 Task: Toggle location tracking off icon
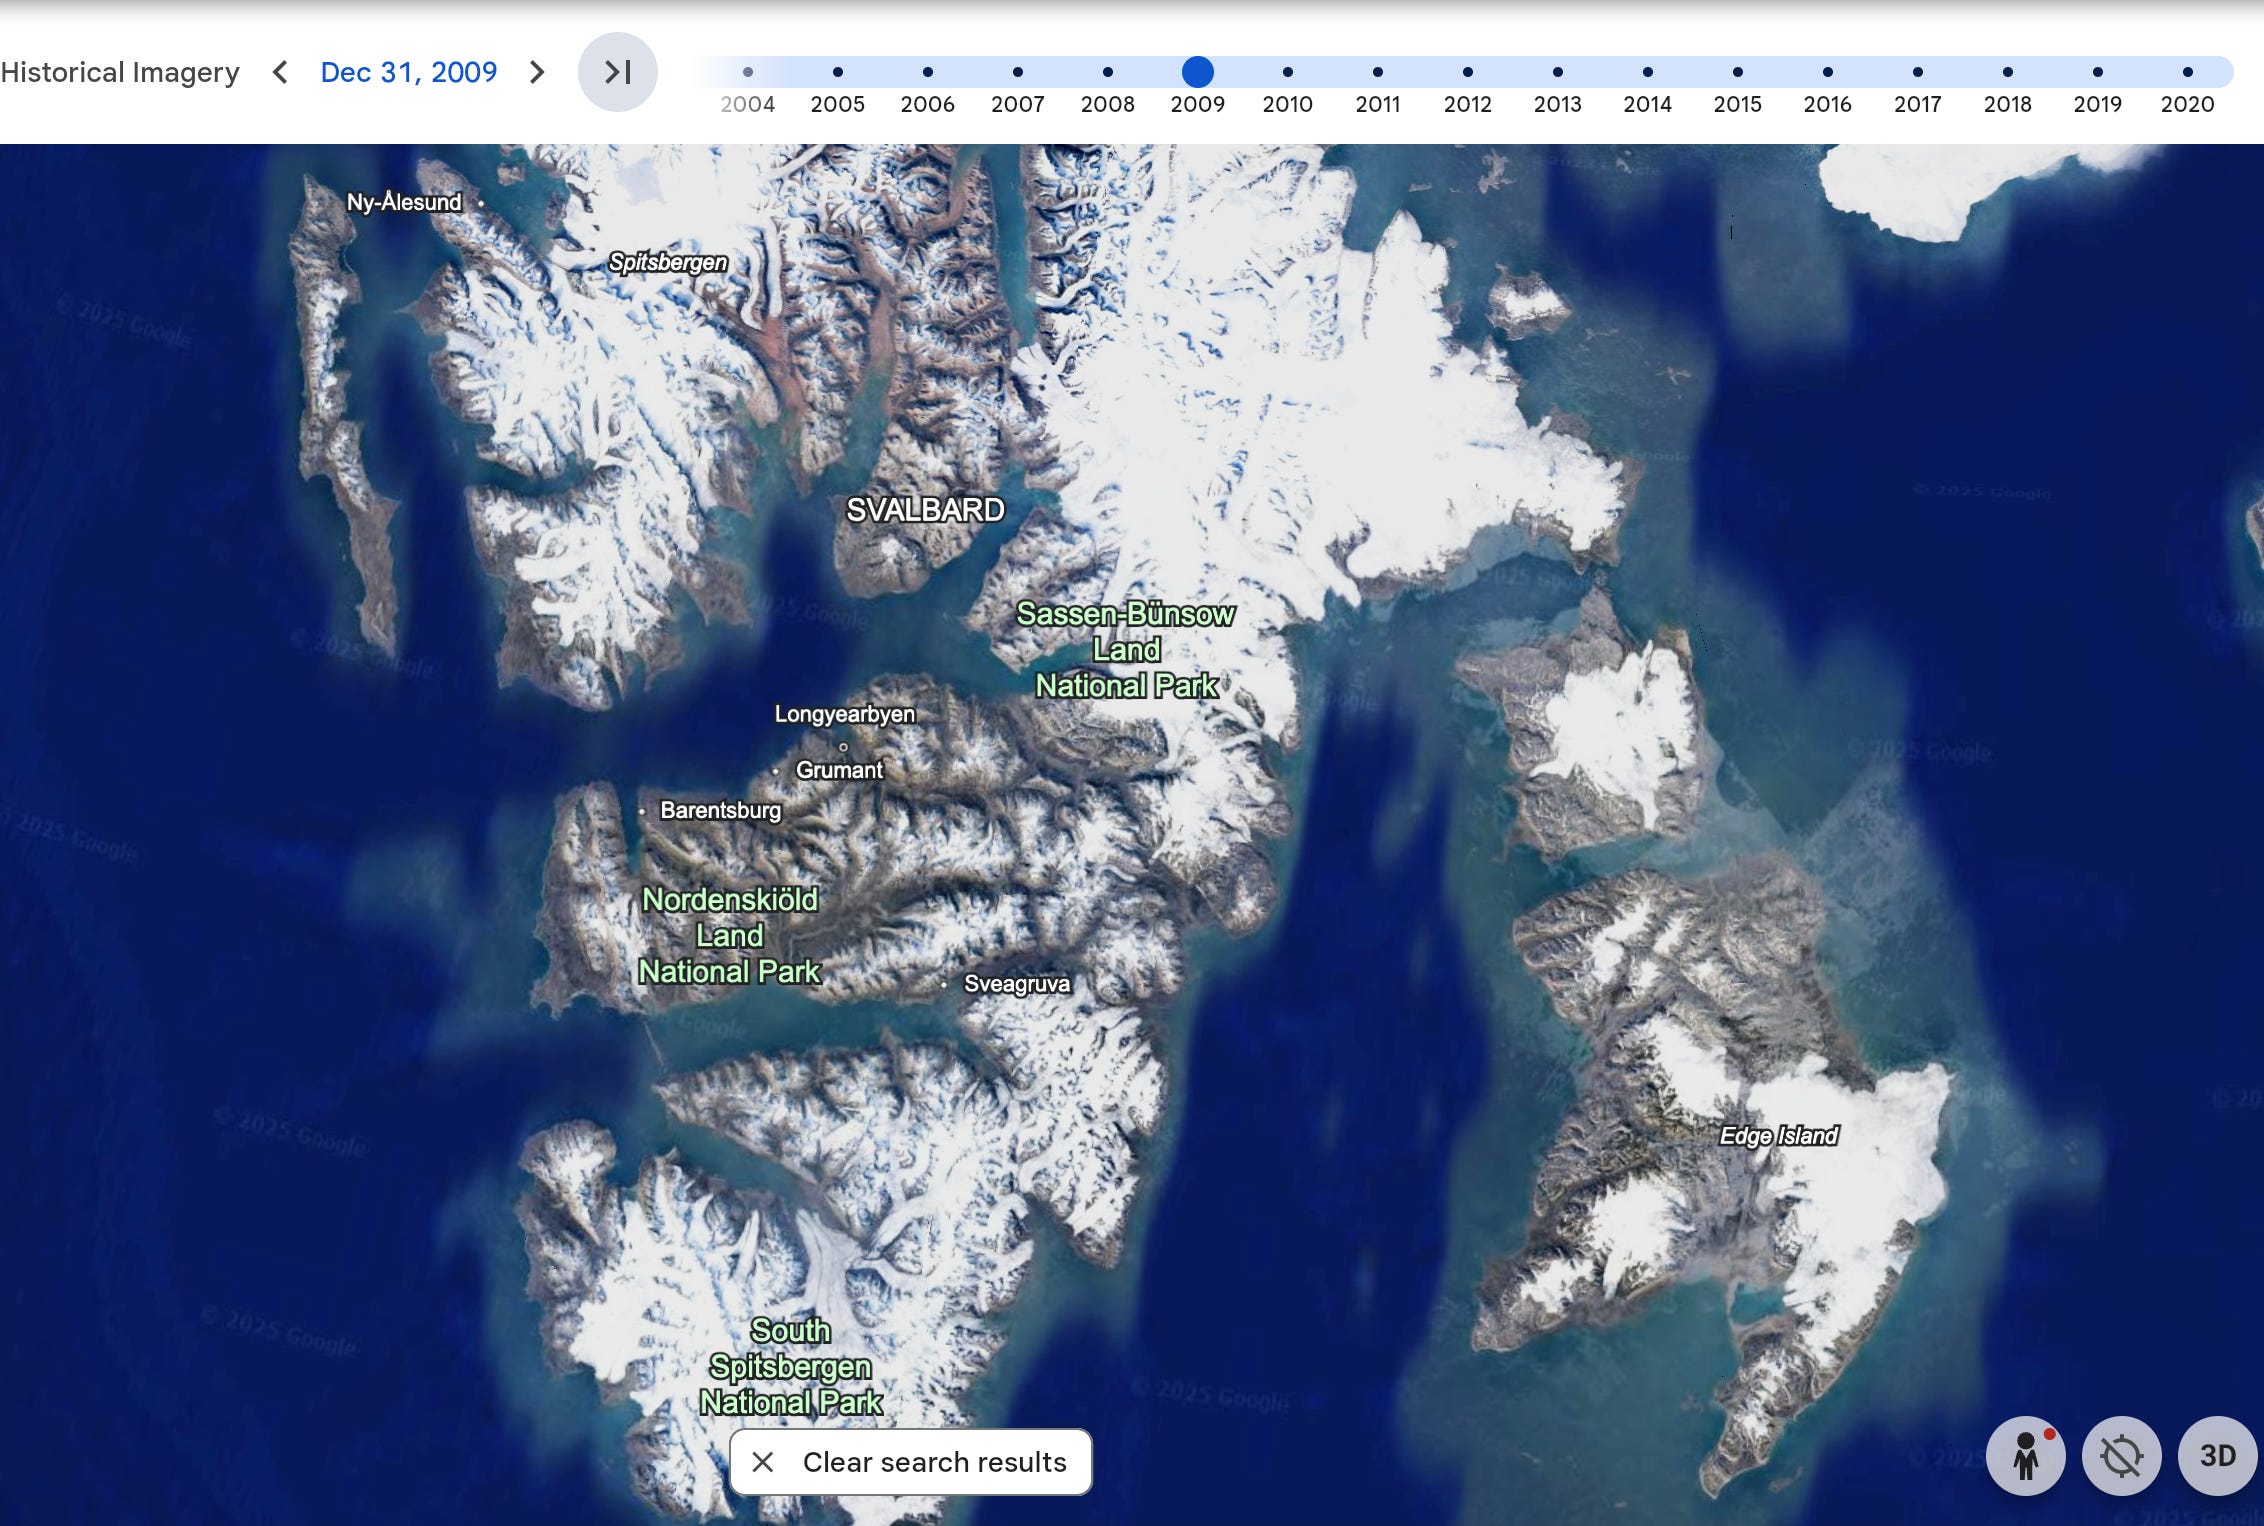(2121, 1456)
